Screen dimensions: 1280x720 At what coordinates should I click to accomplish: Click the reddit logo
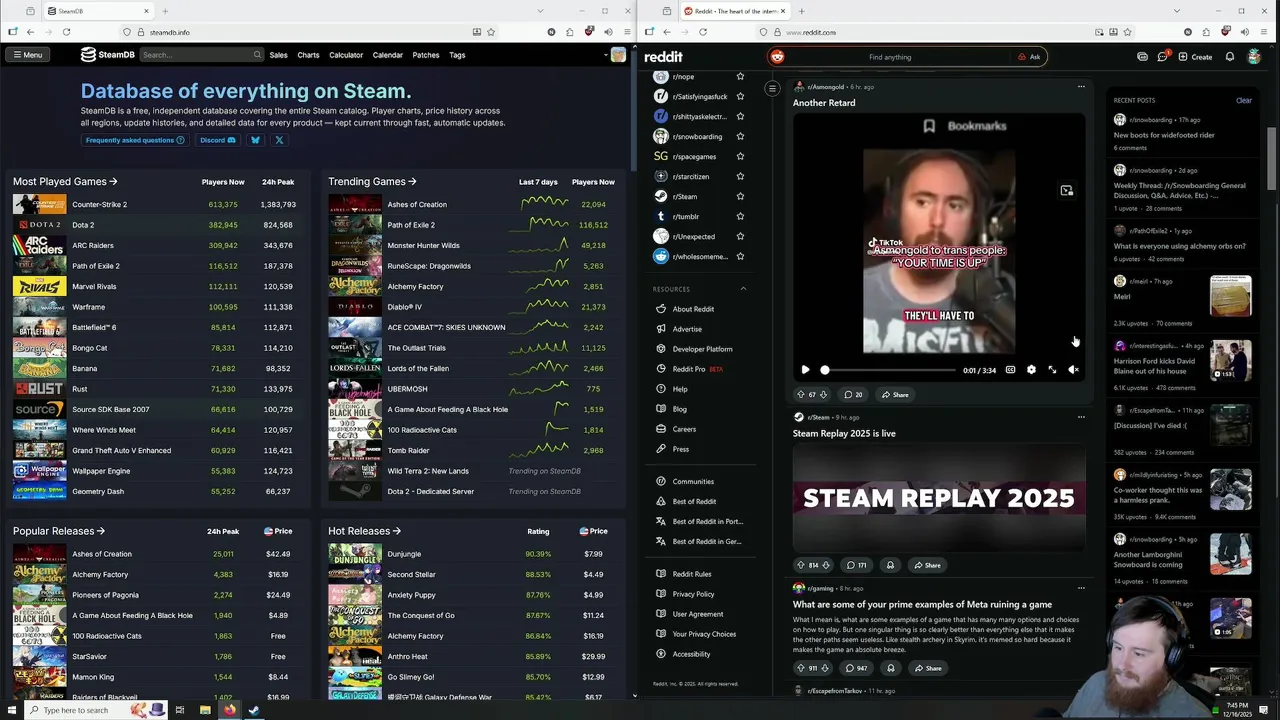pos(663,57)
